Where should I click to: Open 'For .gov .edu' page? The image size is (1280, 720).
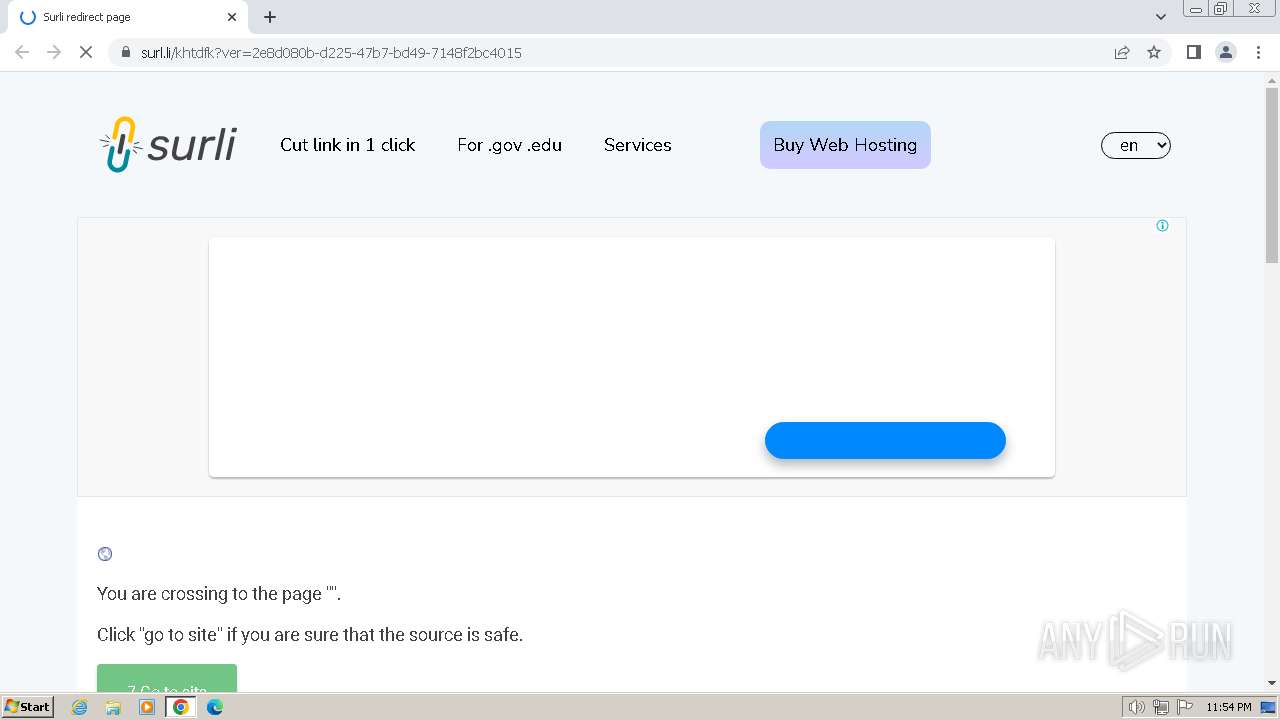click(x=509, y=145)
